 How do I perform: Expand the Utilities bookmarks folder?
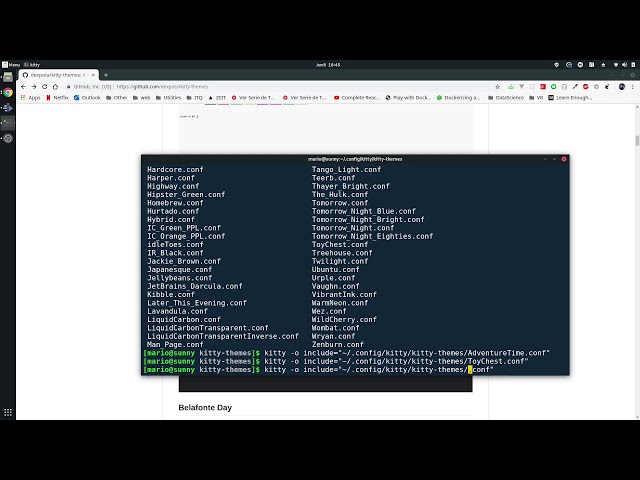(168, 98)
